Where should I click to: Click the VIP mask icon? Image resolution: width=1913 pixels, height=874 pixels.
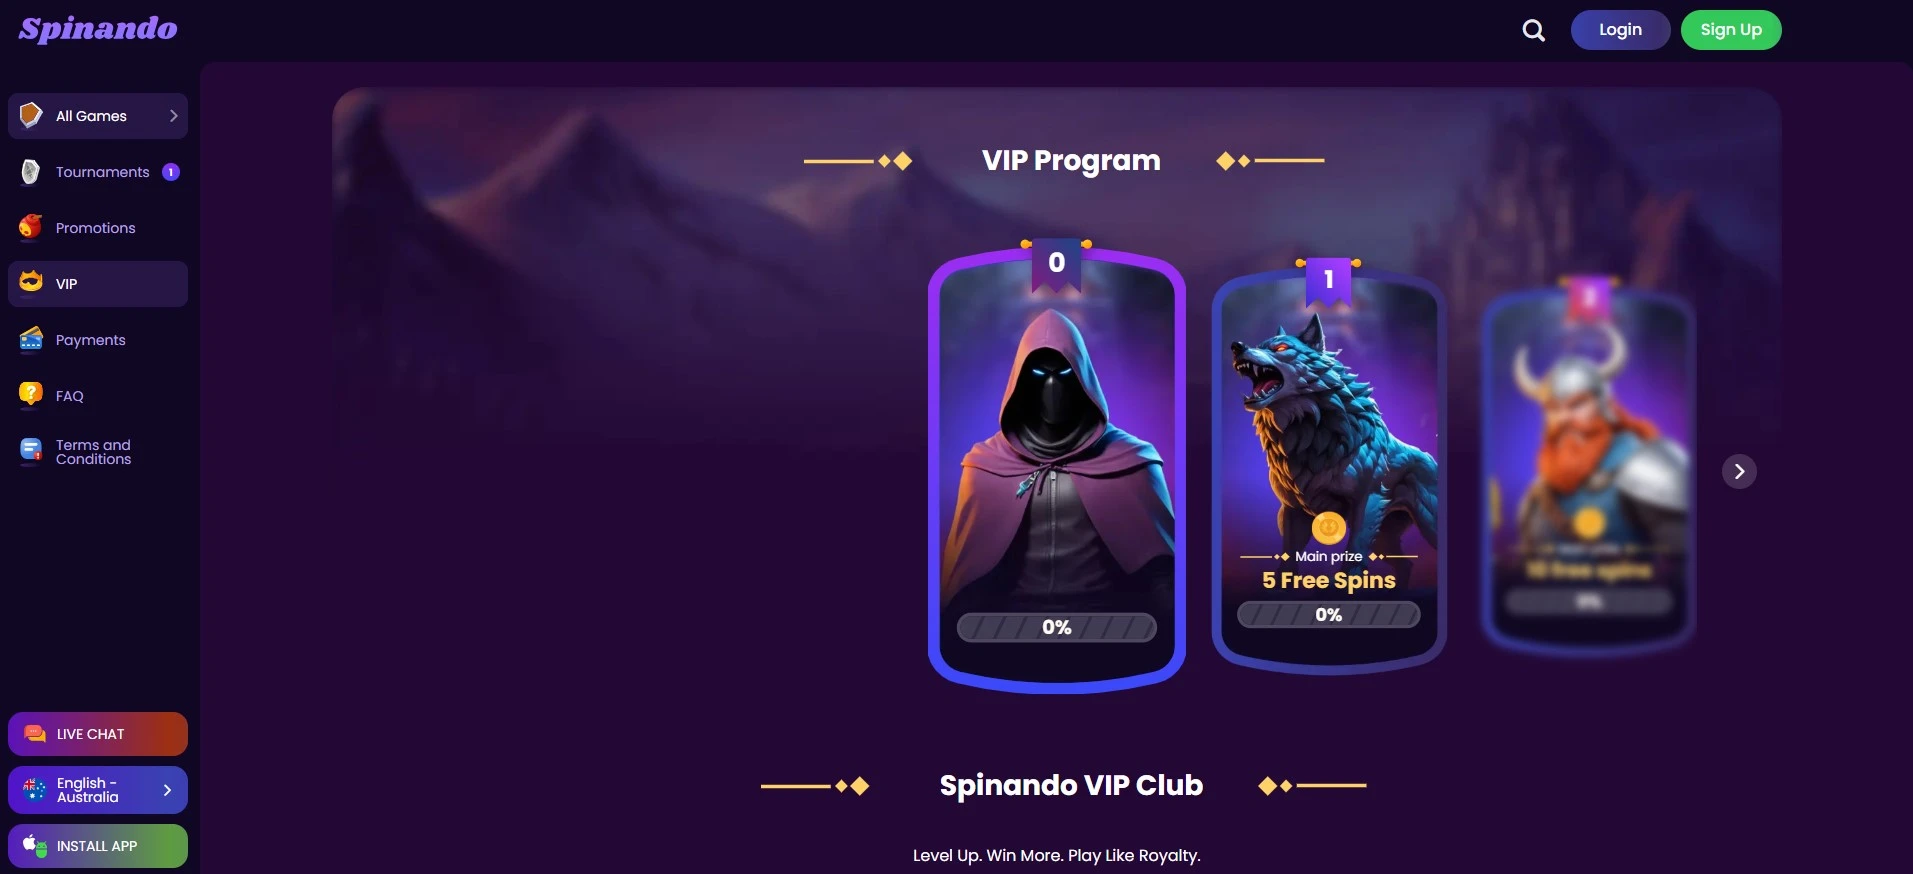pos(31,283)
